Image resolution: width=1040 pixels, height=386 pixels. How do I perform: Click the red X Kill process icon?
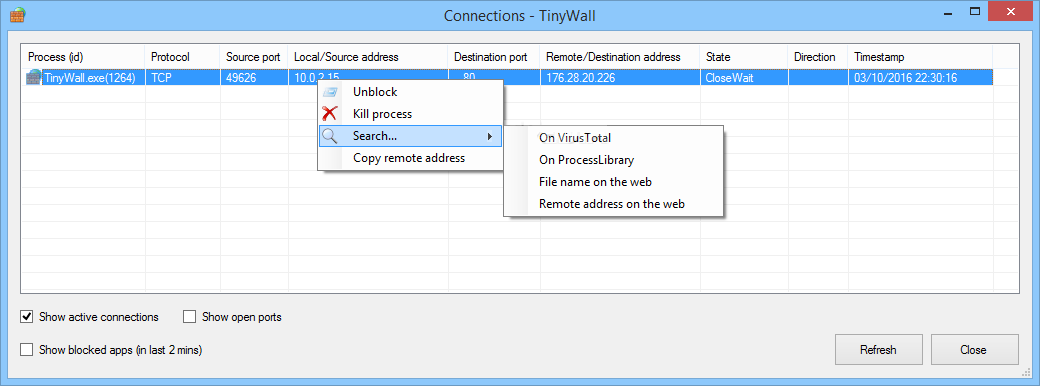330,114
